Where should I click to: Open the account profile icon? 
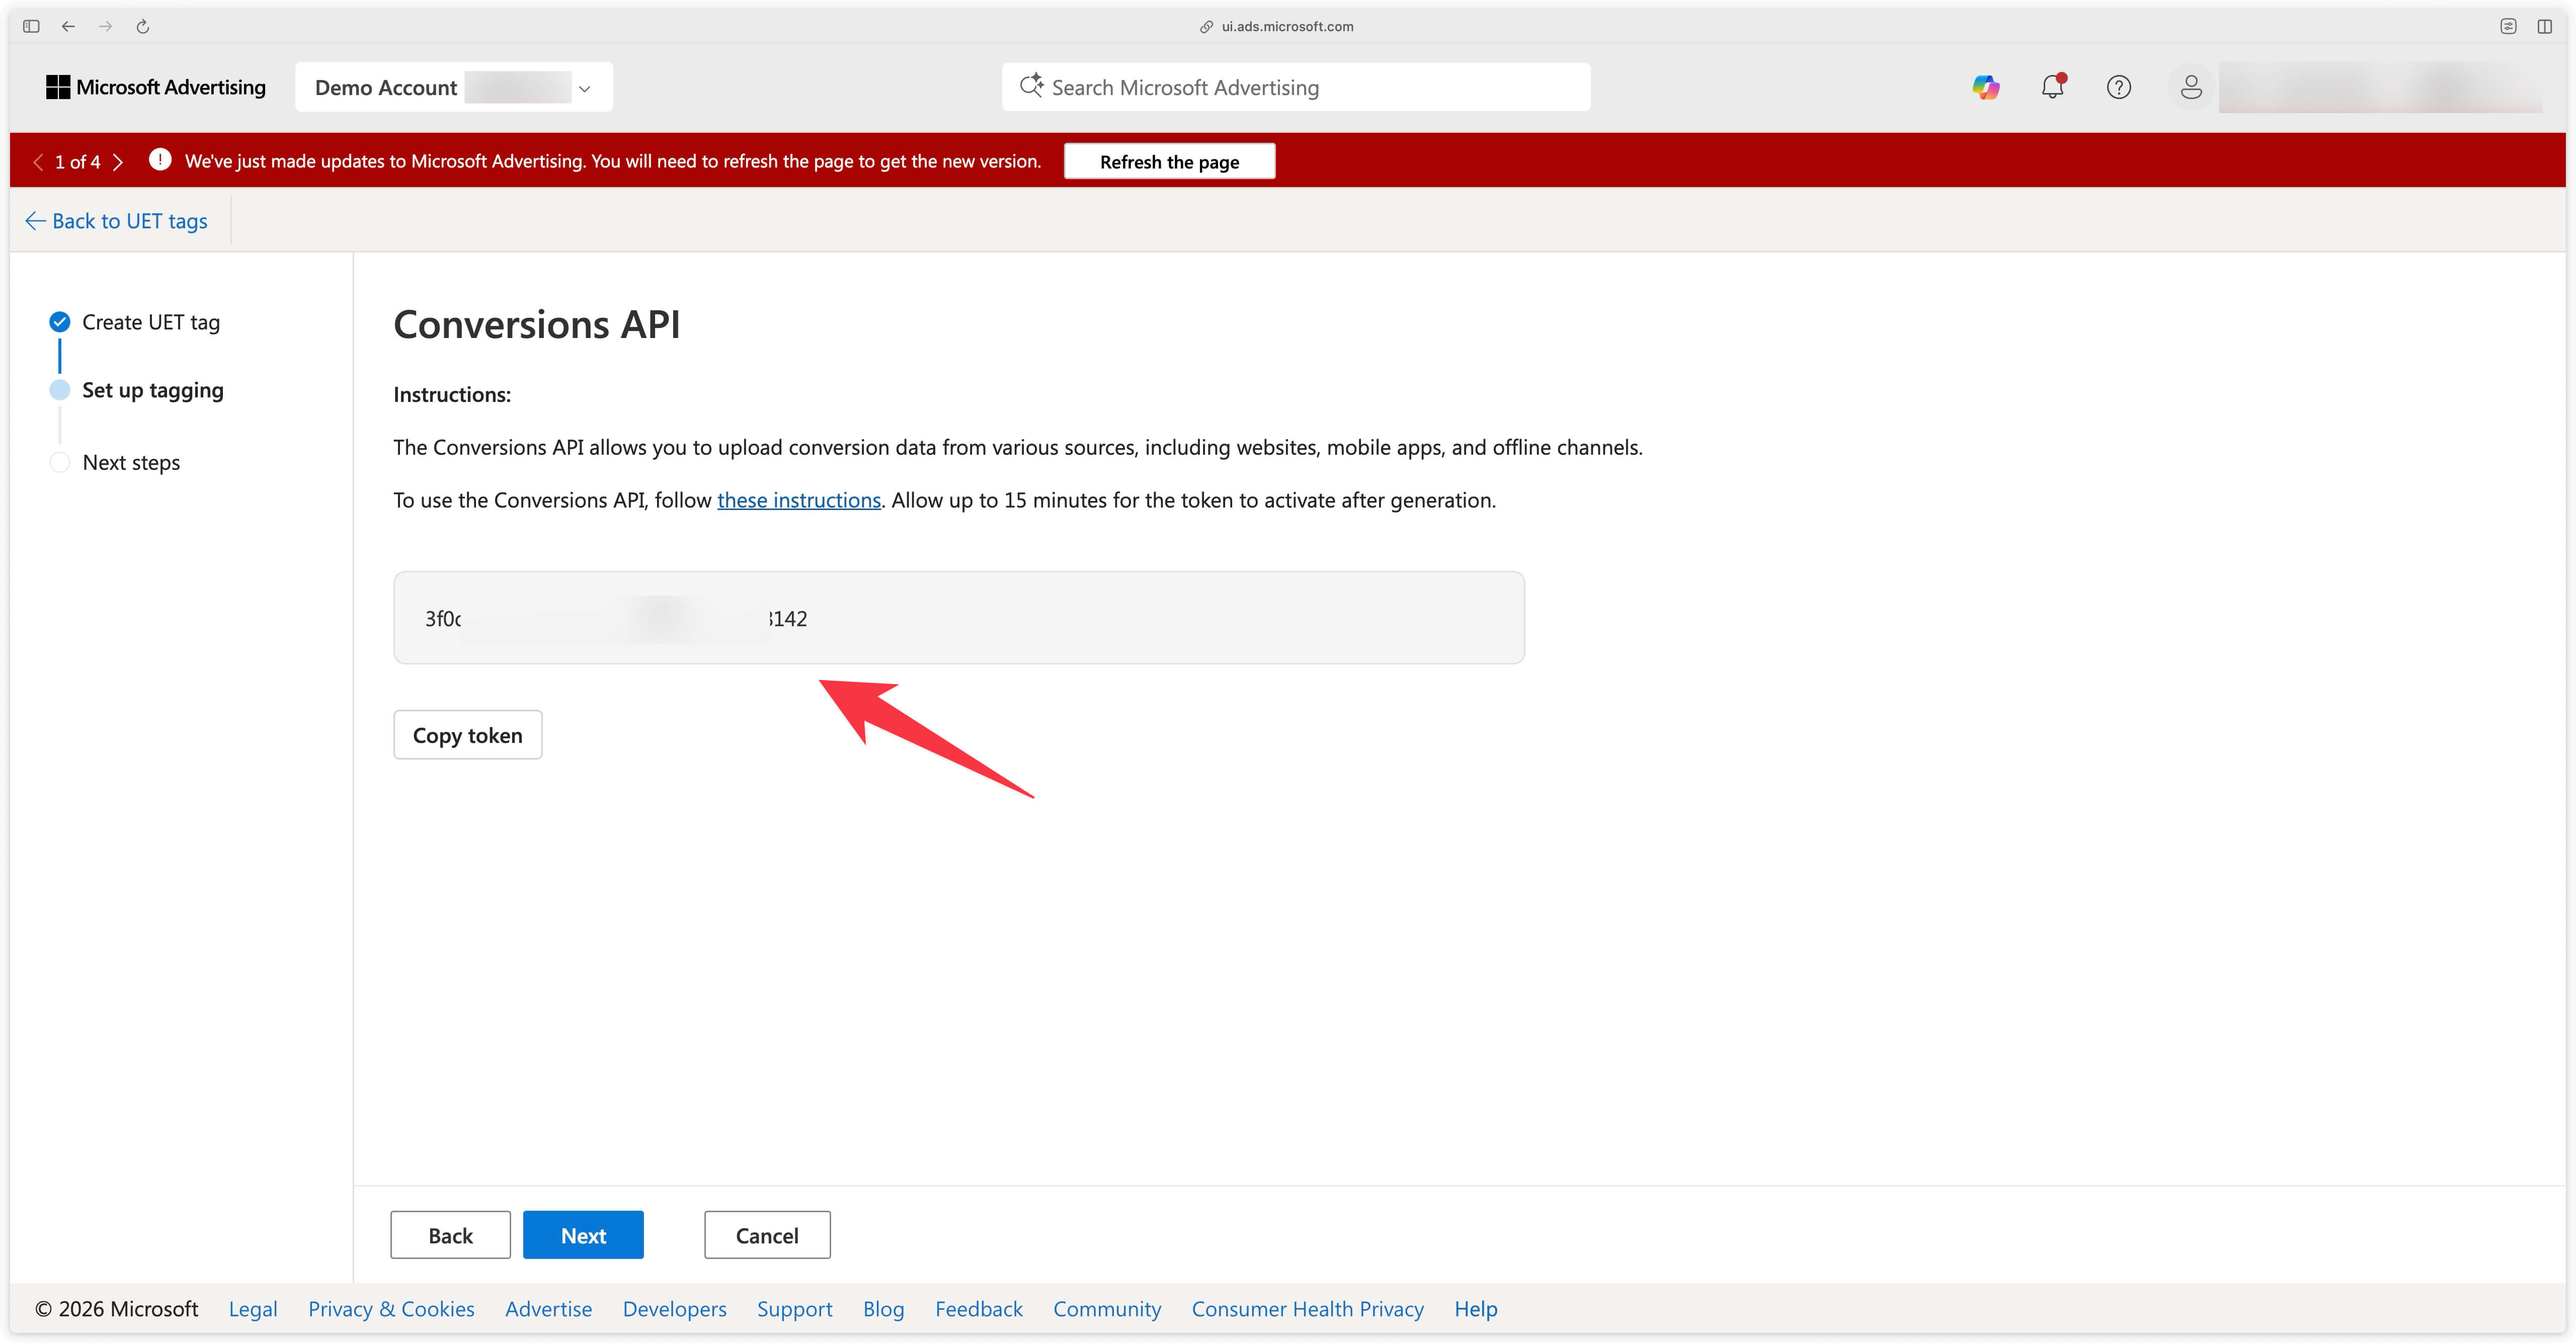point(2190,87)
